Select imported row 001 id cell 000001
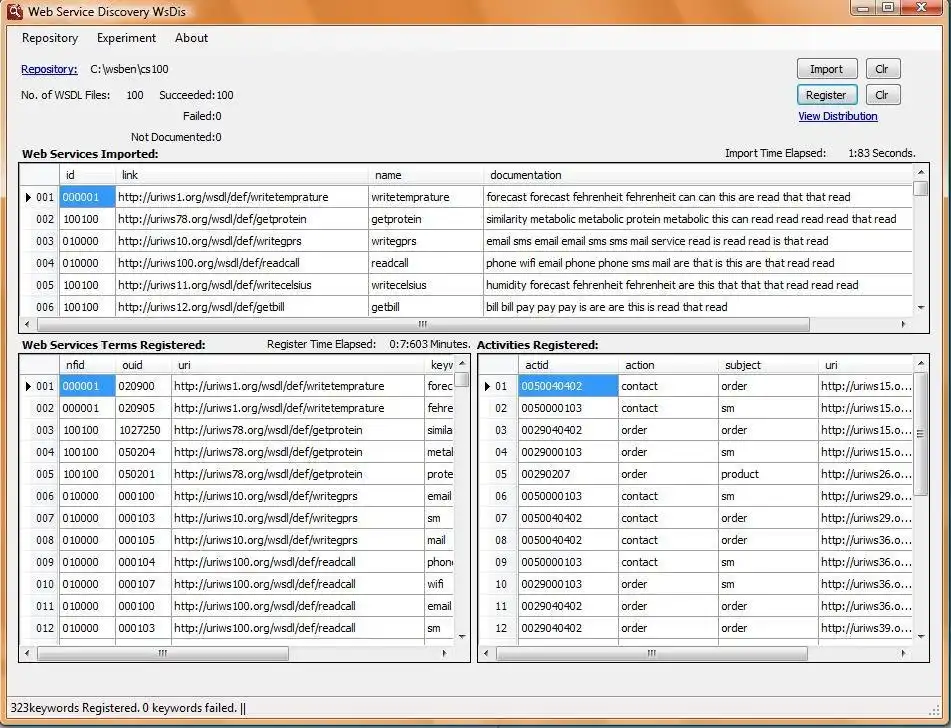Viewport: 951px width, 728px height. pyautogui.click(x=87, y=197)
